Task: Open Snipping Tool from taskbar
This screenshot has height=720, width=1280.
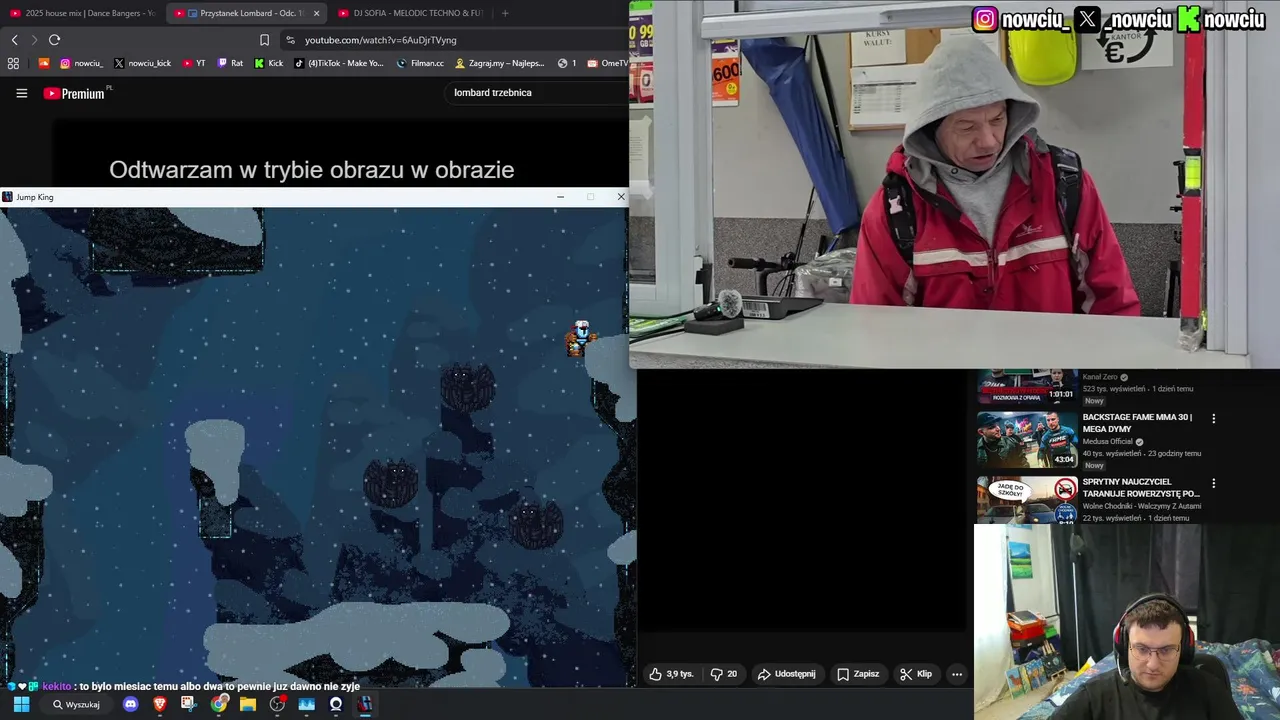Action: [188, 704]
